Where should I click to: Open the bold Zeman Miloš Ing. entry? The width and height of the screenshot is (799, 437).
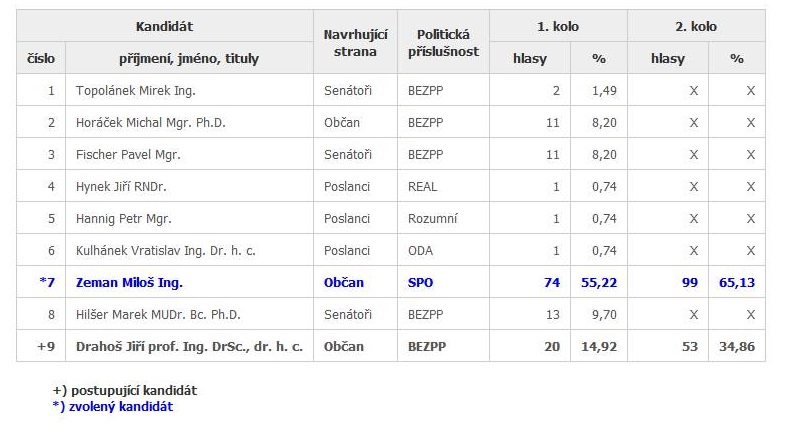point(129,283)
